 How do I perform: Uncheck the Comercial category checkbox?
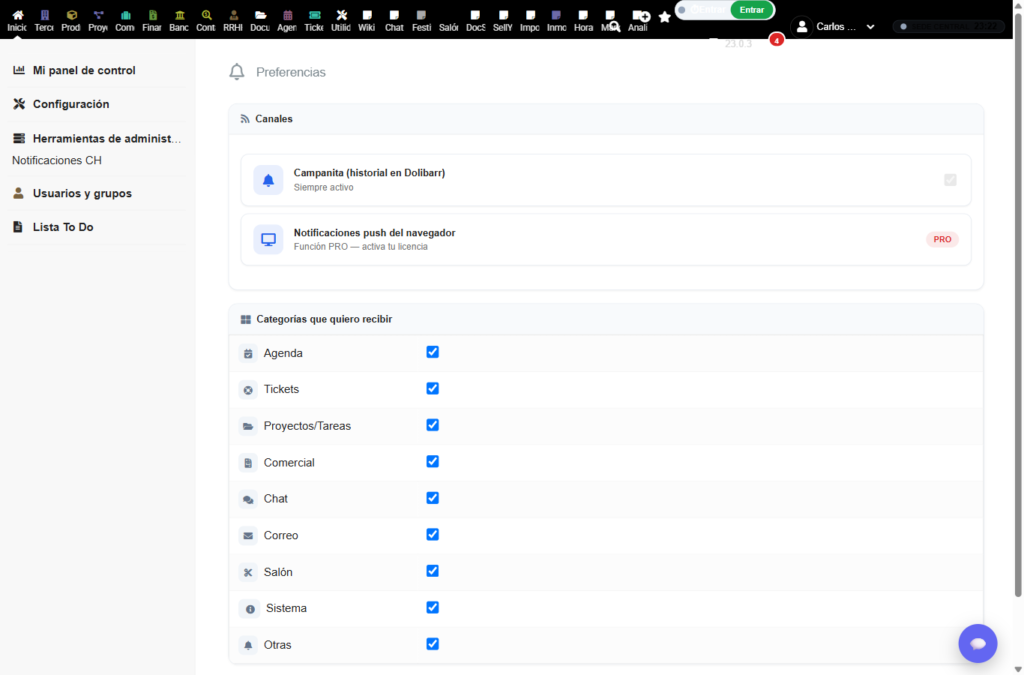432,462
